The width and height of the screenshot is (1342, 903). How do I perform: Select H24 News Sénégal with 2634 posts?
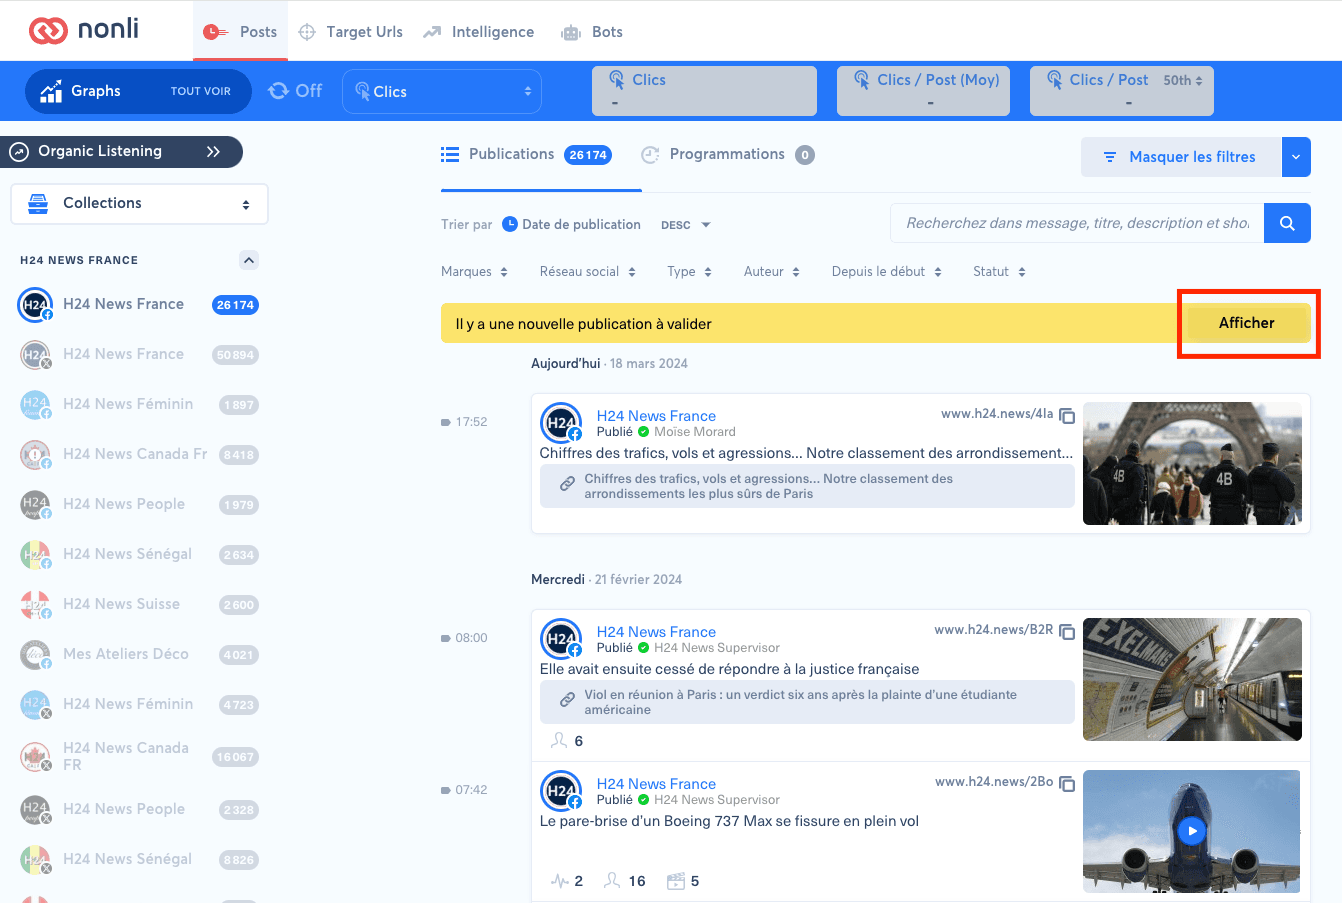click(139, 554)
